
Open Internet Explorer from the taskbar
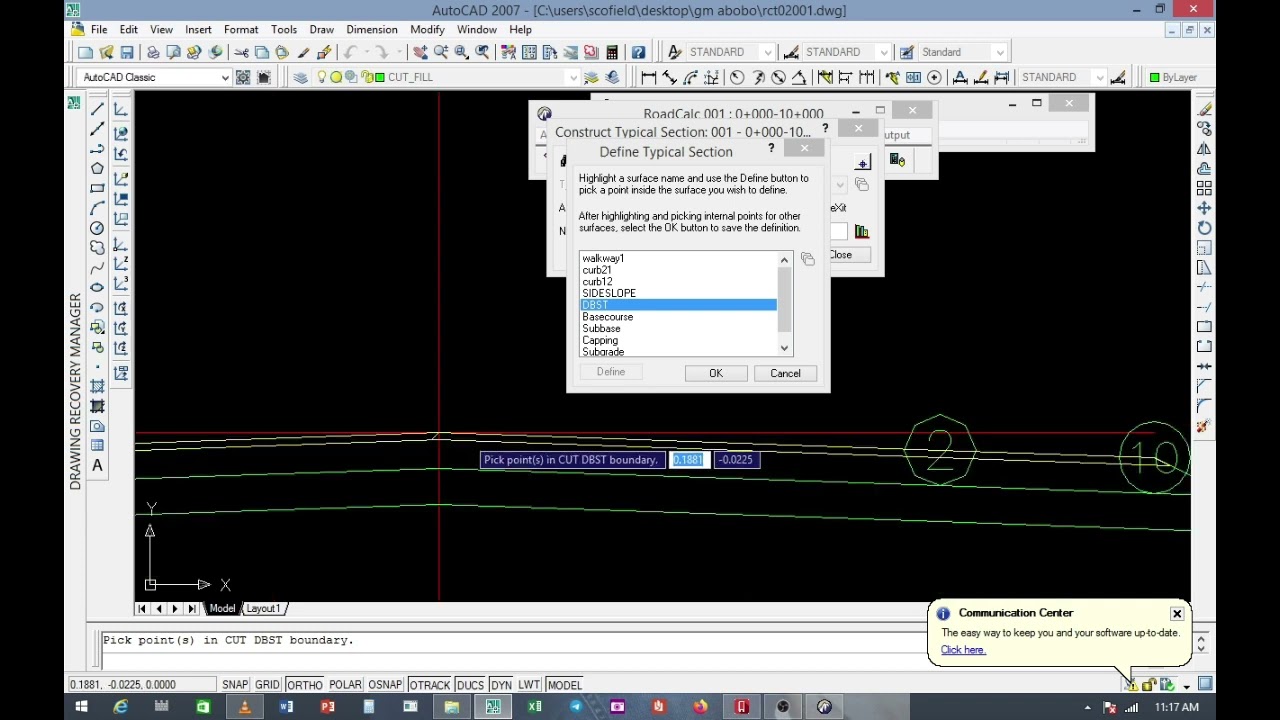(121, 707)
